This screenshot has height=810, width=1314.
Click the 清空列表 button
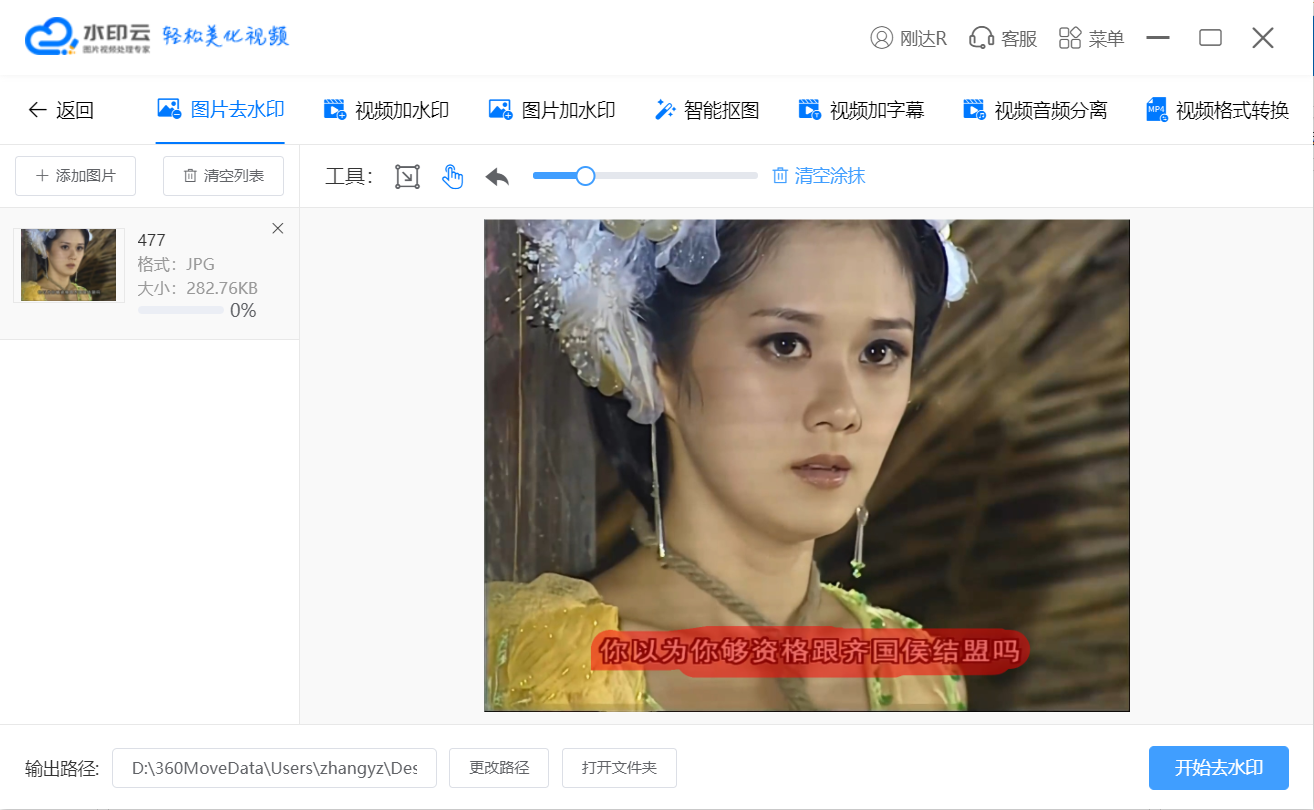[223, 176]
